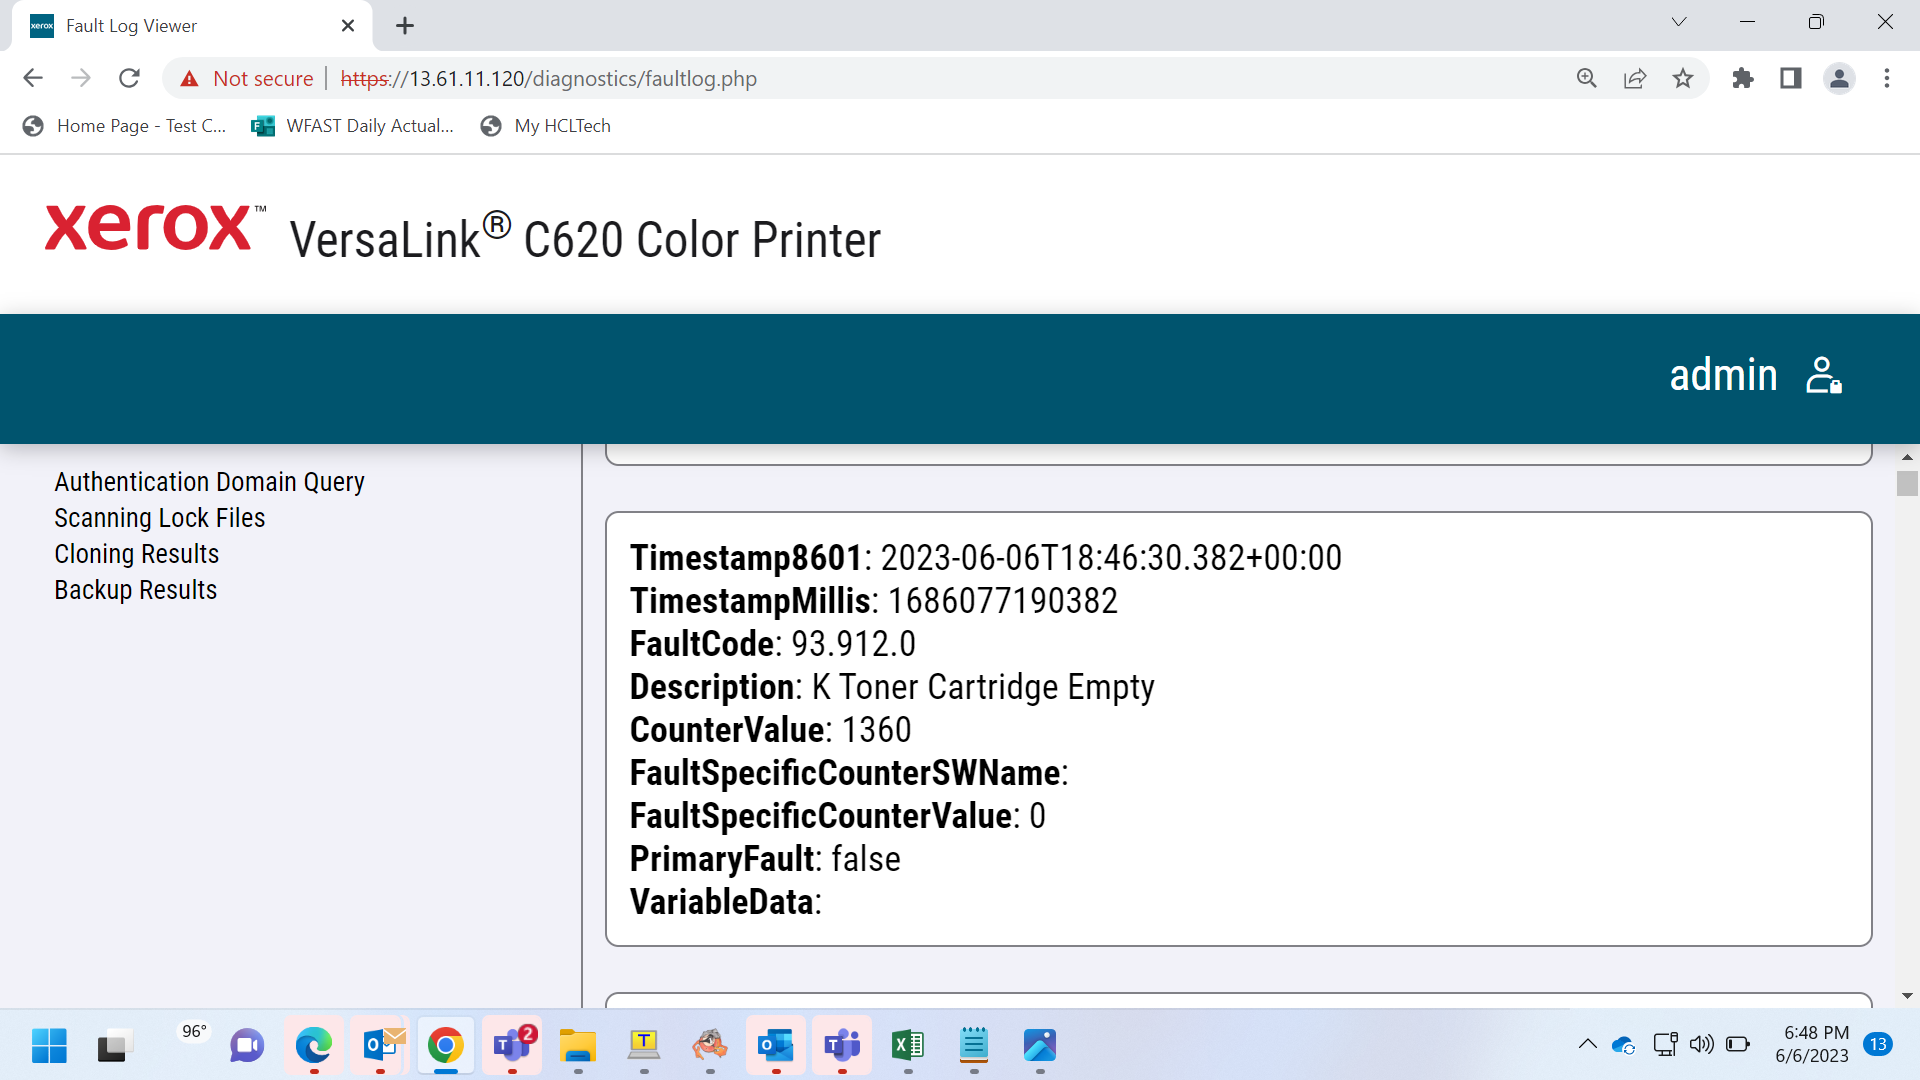
Task: Select the Backup Results menu item
Action: pyautogui.click(x=136, y=590)
